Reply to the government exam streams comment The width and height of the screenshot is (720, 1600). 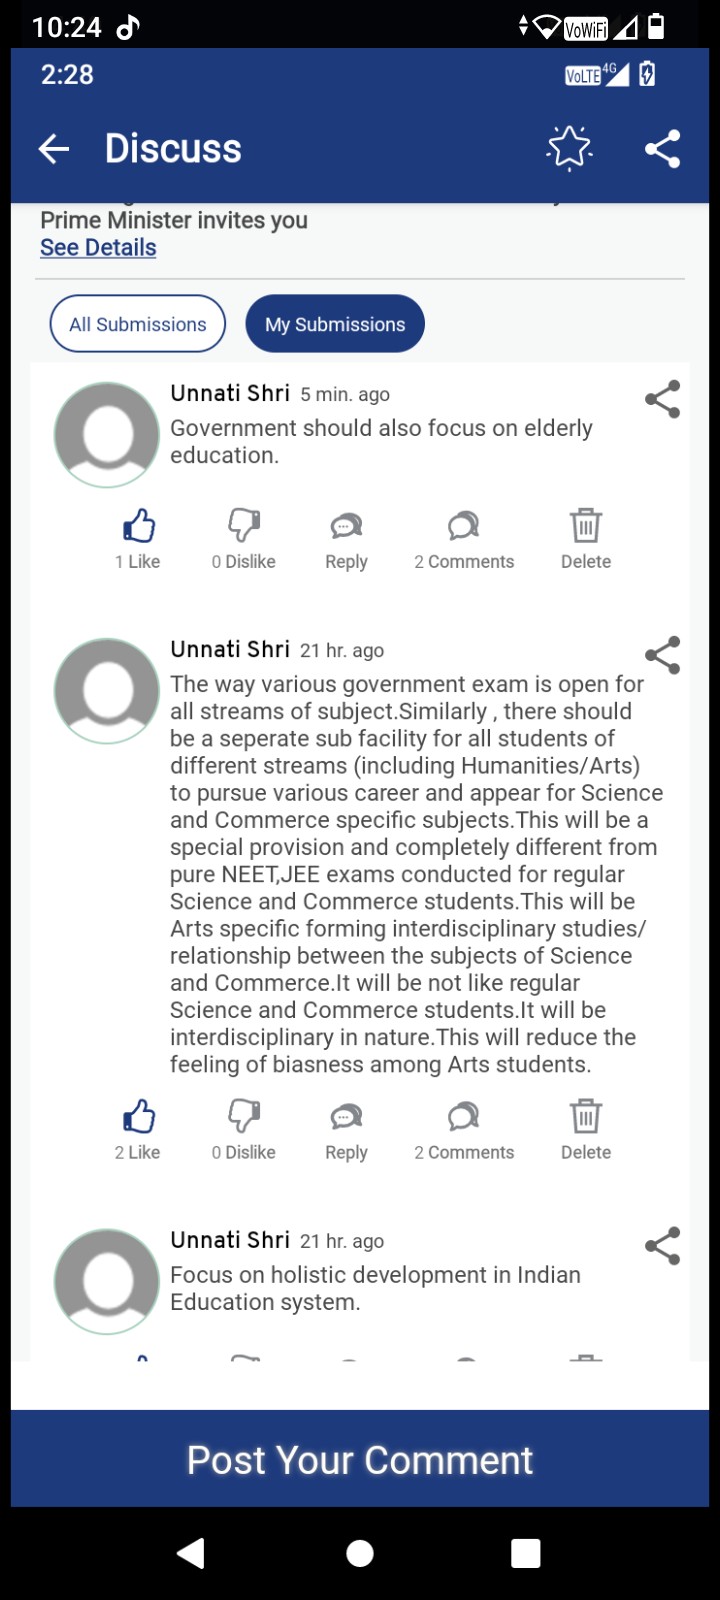346,1130
